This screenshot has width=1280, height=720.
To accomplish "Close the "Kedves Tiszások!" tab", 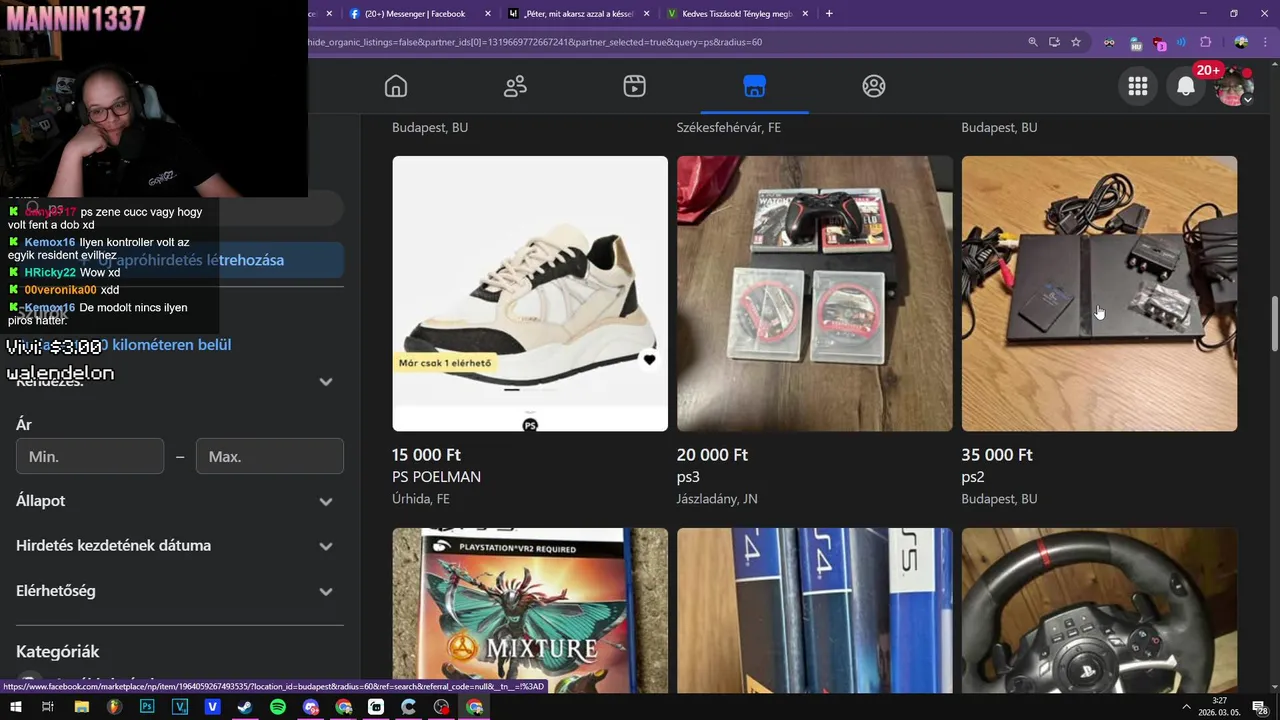I will pyautogui.click(x=805, y=13).
